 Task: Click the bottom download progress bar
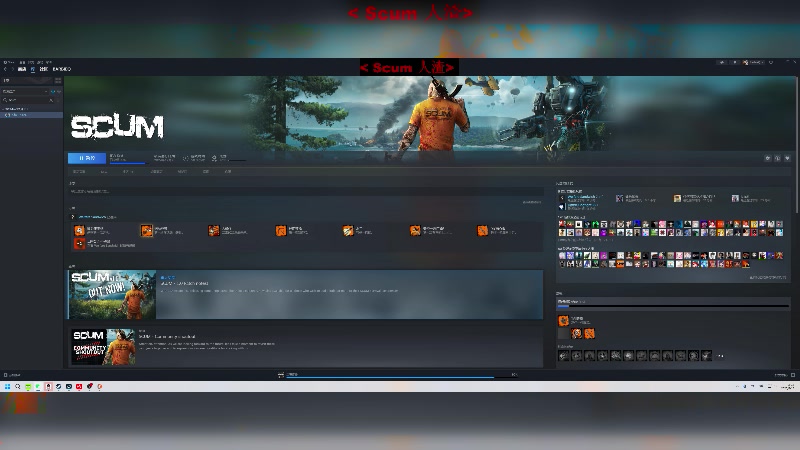[401, 378]
